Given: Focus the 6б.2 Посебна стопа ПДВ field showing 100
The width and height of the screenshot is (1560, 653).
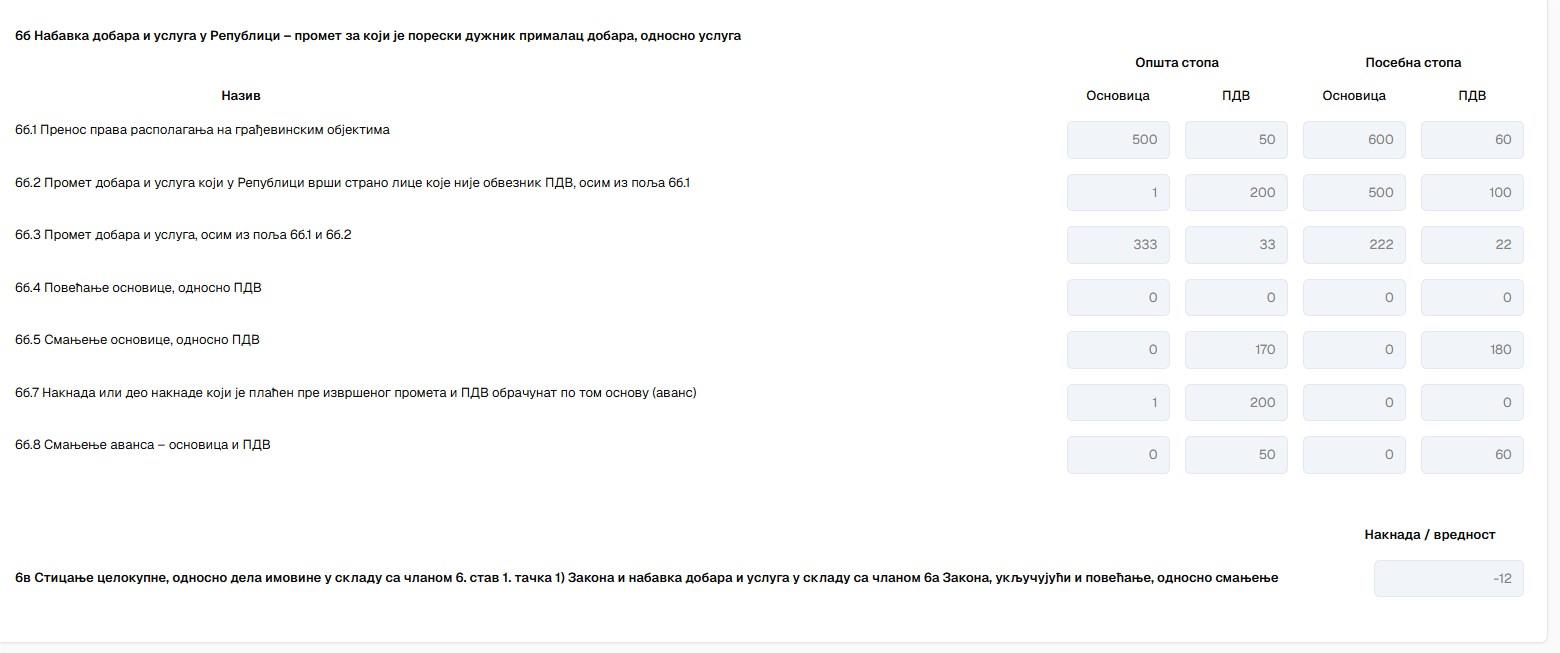Looking at the screenshot, I should click(1472, 192).
